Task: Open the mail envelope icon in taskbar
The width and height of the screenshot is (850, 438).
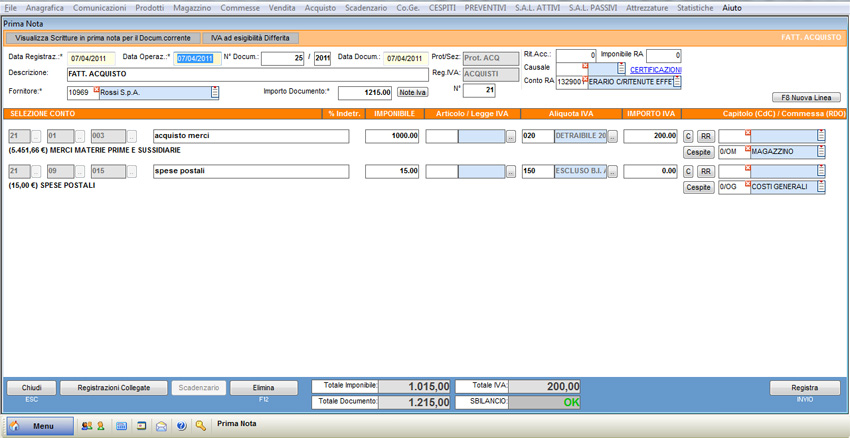Action: pyautogui.click(x=161, y=425)
